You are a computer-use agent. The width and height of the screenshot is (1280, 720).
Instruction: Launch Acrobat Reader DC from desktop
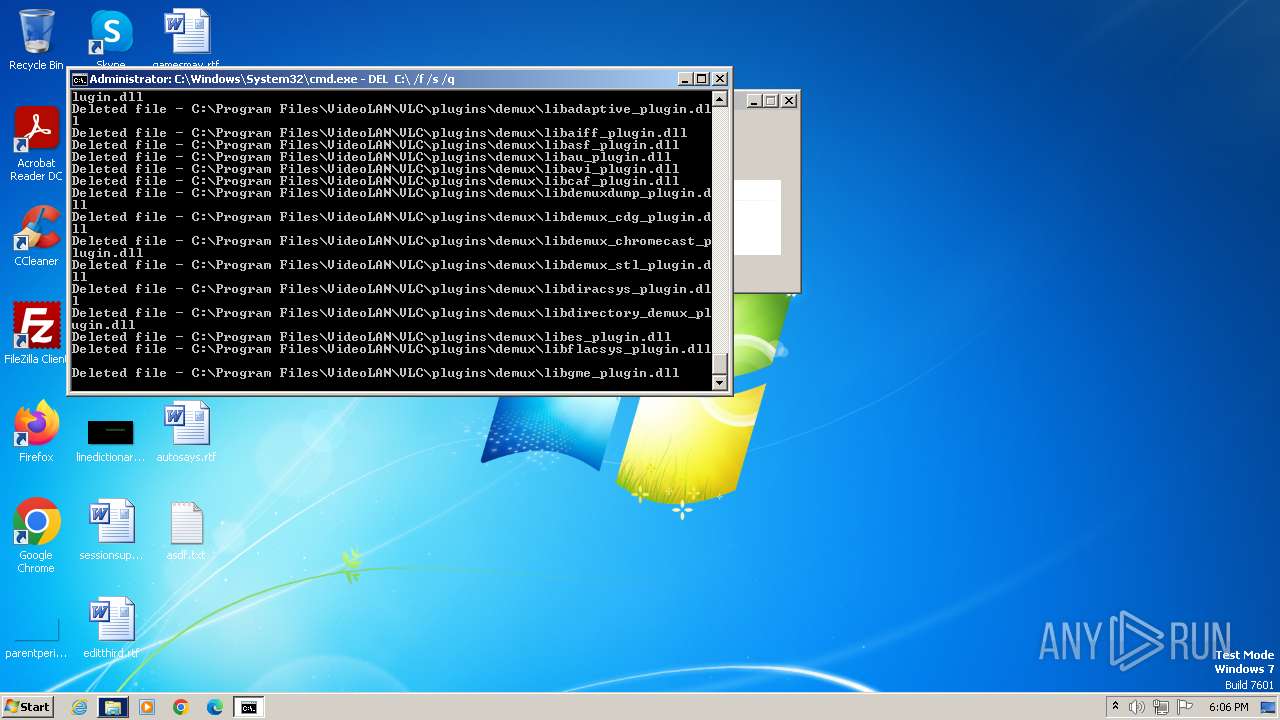(36, 145)
